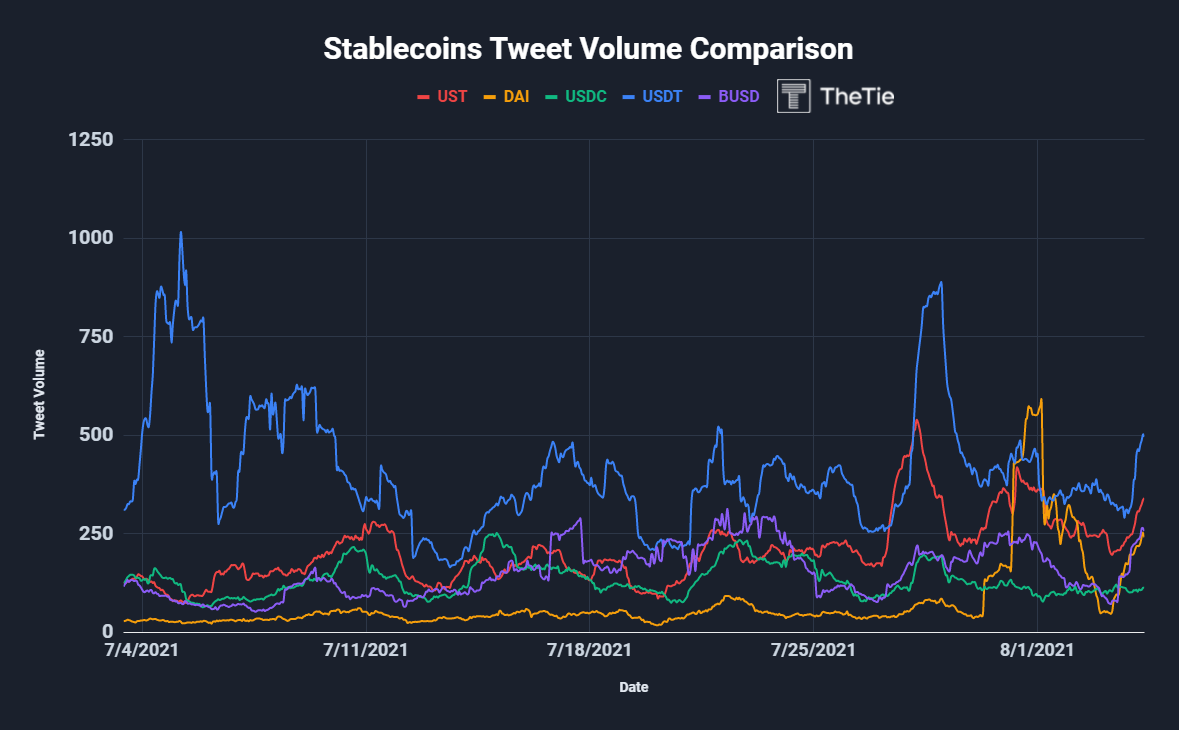Click the TheTie logo icon
1179x730 pixels.
tap(793, 96)
